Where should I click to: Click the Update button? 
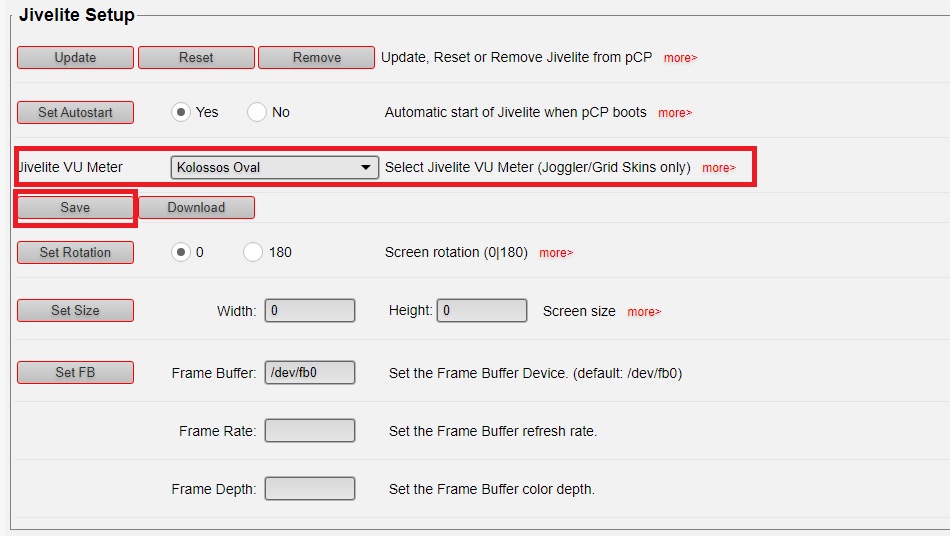point(75,58)
